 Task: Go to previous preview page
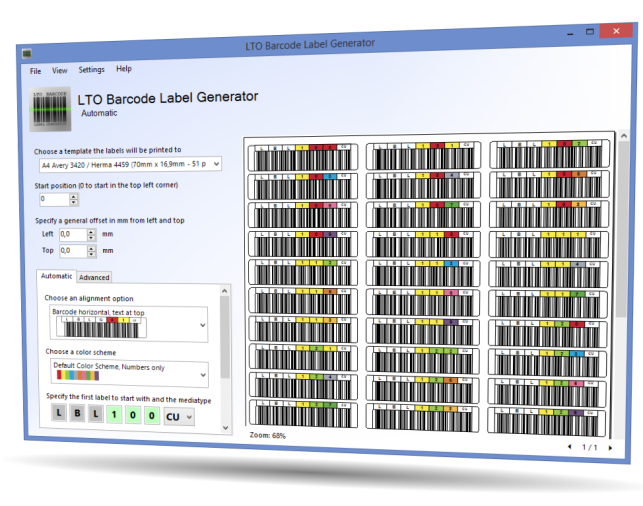tap(570, 447)
